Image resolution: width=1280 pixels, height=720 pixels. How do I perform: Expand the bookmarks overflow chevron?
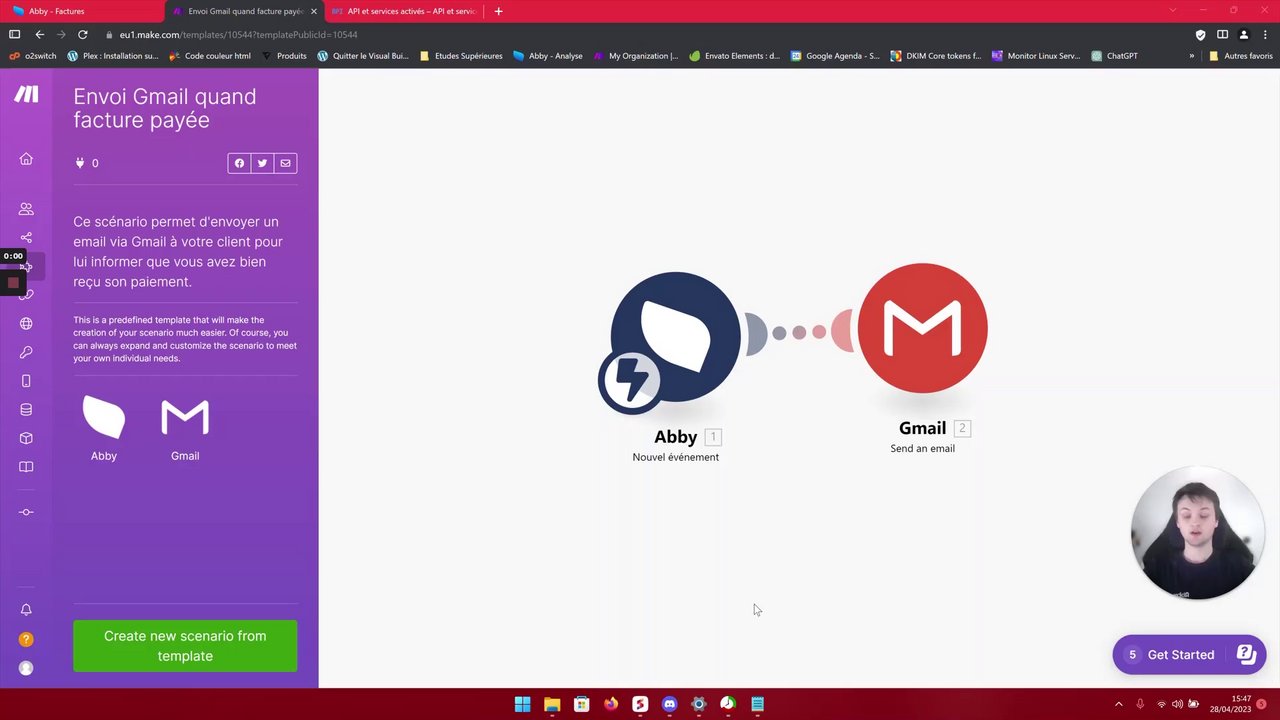tap(1191, 56)
